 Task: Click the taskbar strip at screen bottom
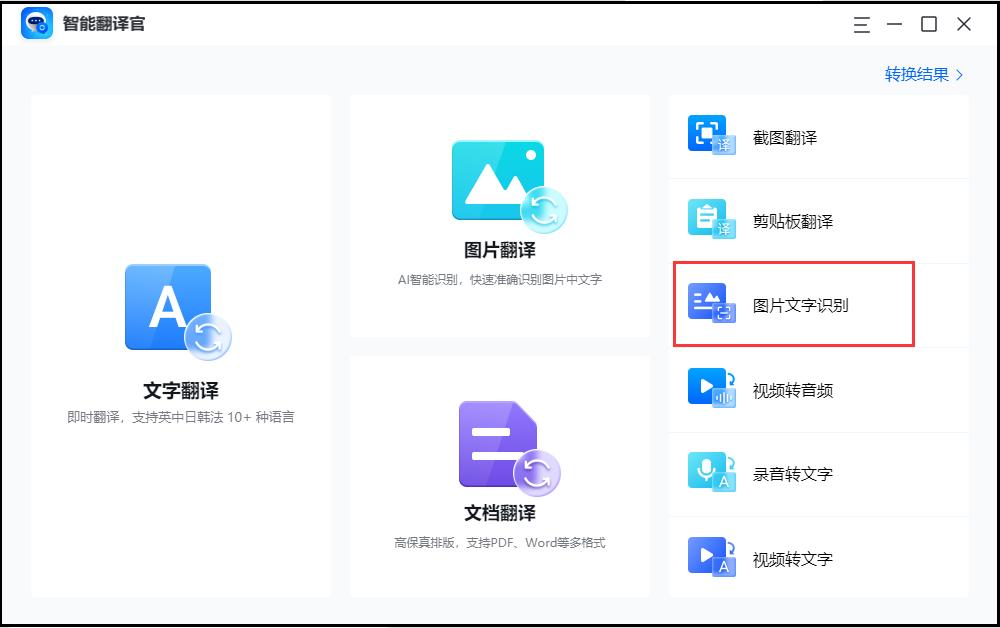tap(500, 624)
